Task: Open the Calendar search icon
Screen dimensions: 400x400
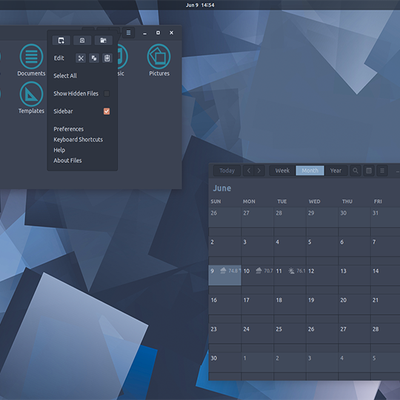Action: click(355, 171)
